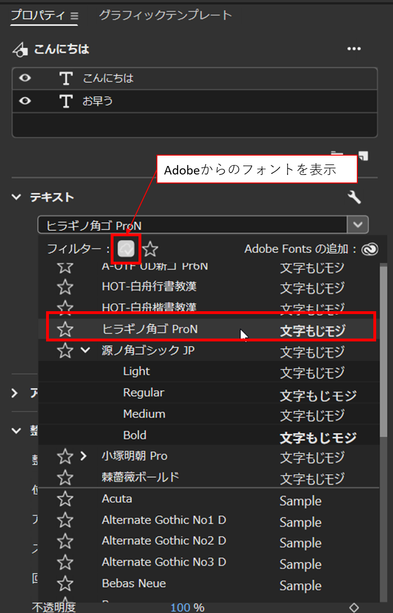Select the プロパティ tab
Viewport: 393px width, 613px height.
pyautogui.click(x=38, y=15)
